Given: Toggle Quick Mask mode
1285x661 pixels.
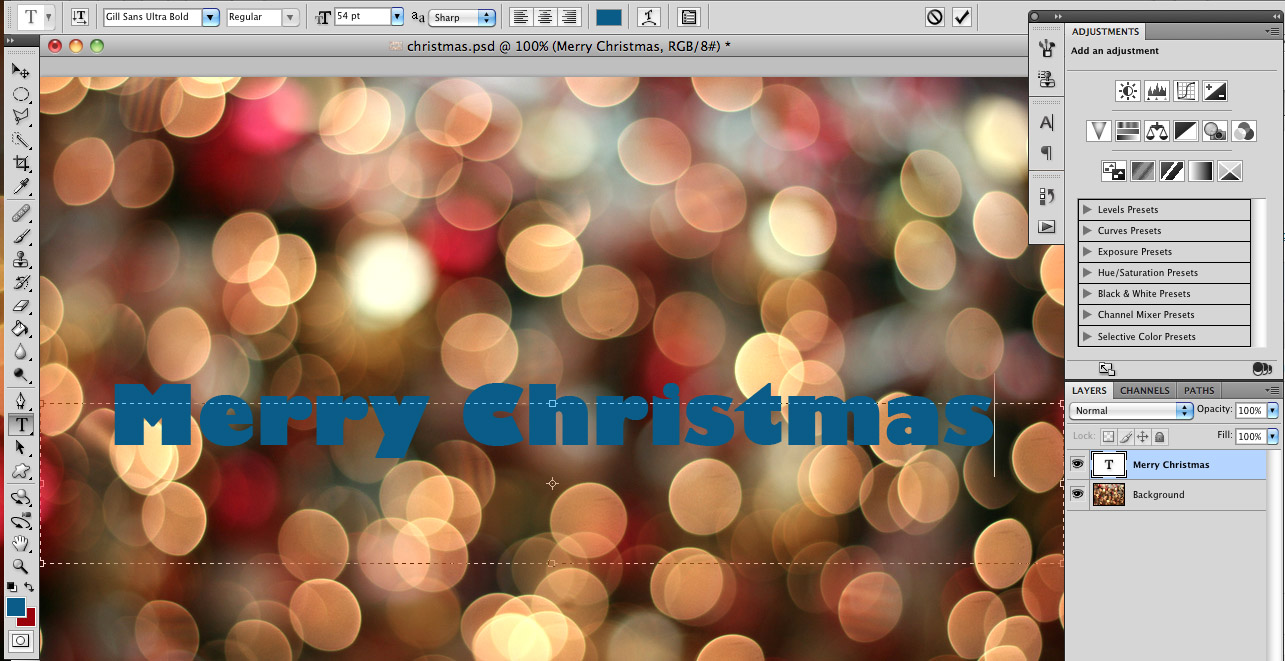Looking at the screenshot, I should [20, 640].
